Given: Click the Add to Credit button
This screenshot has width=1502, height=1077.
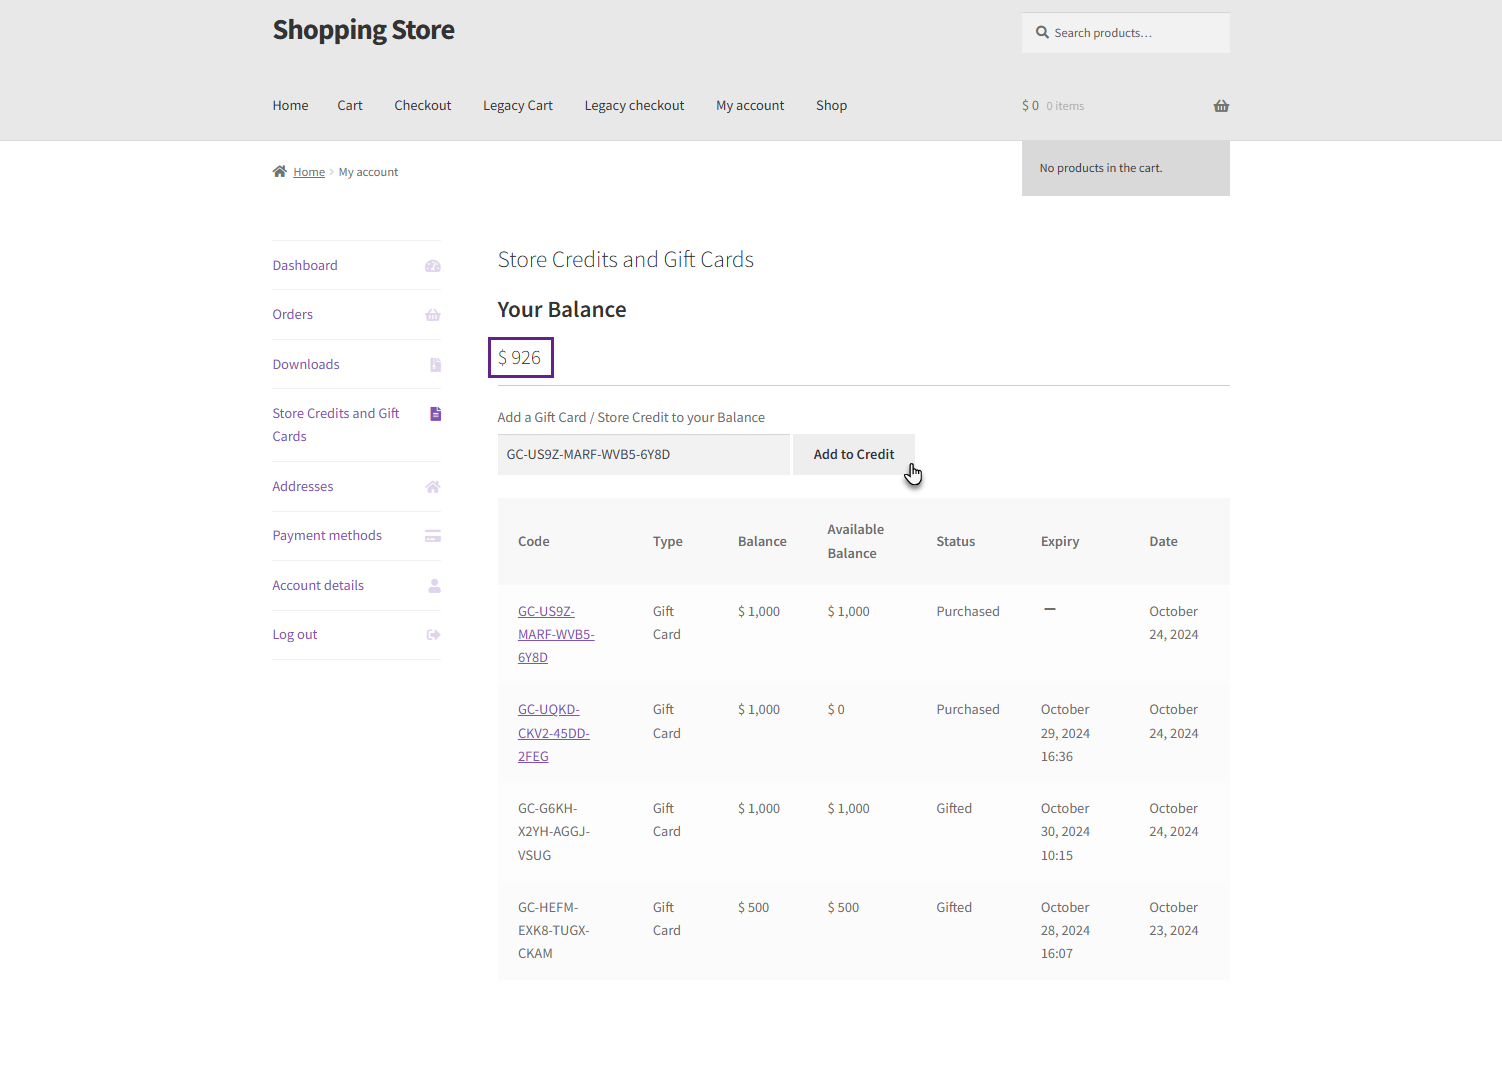Looking at the screenshot, I should [854, 455].
